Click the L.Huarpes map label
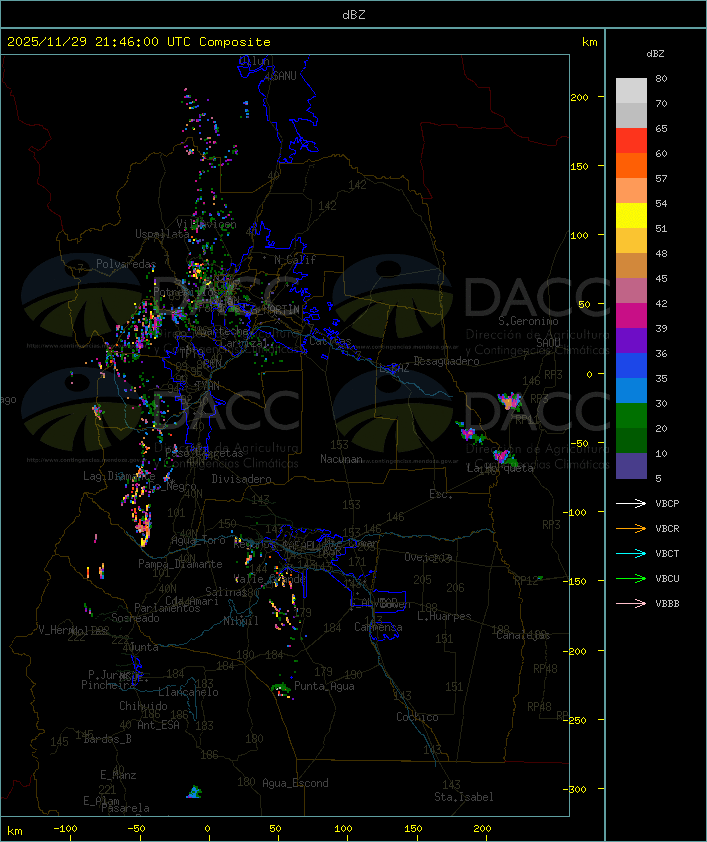707x842 pixels. coord(444,616)
